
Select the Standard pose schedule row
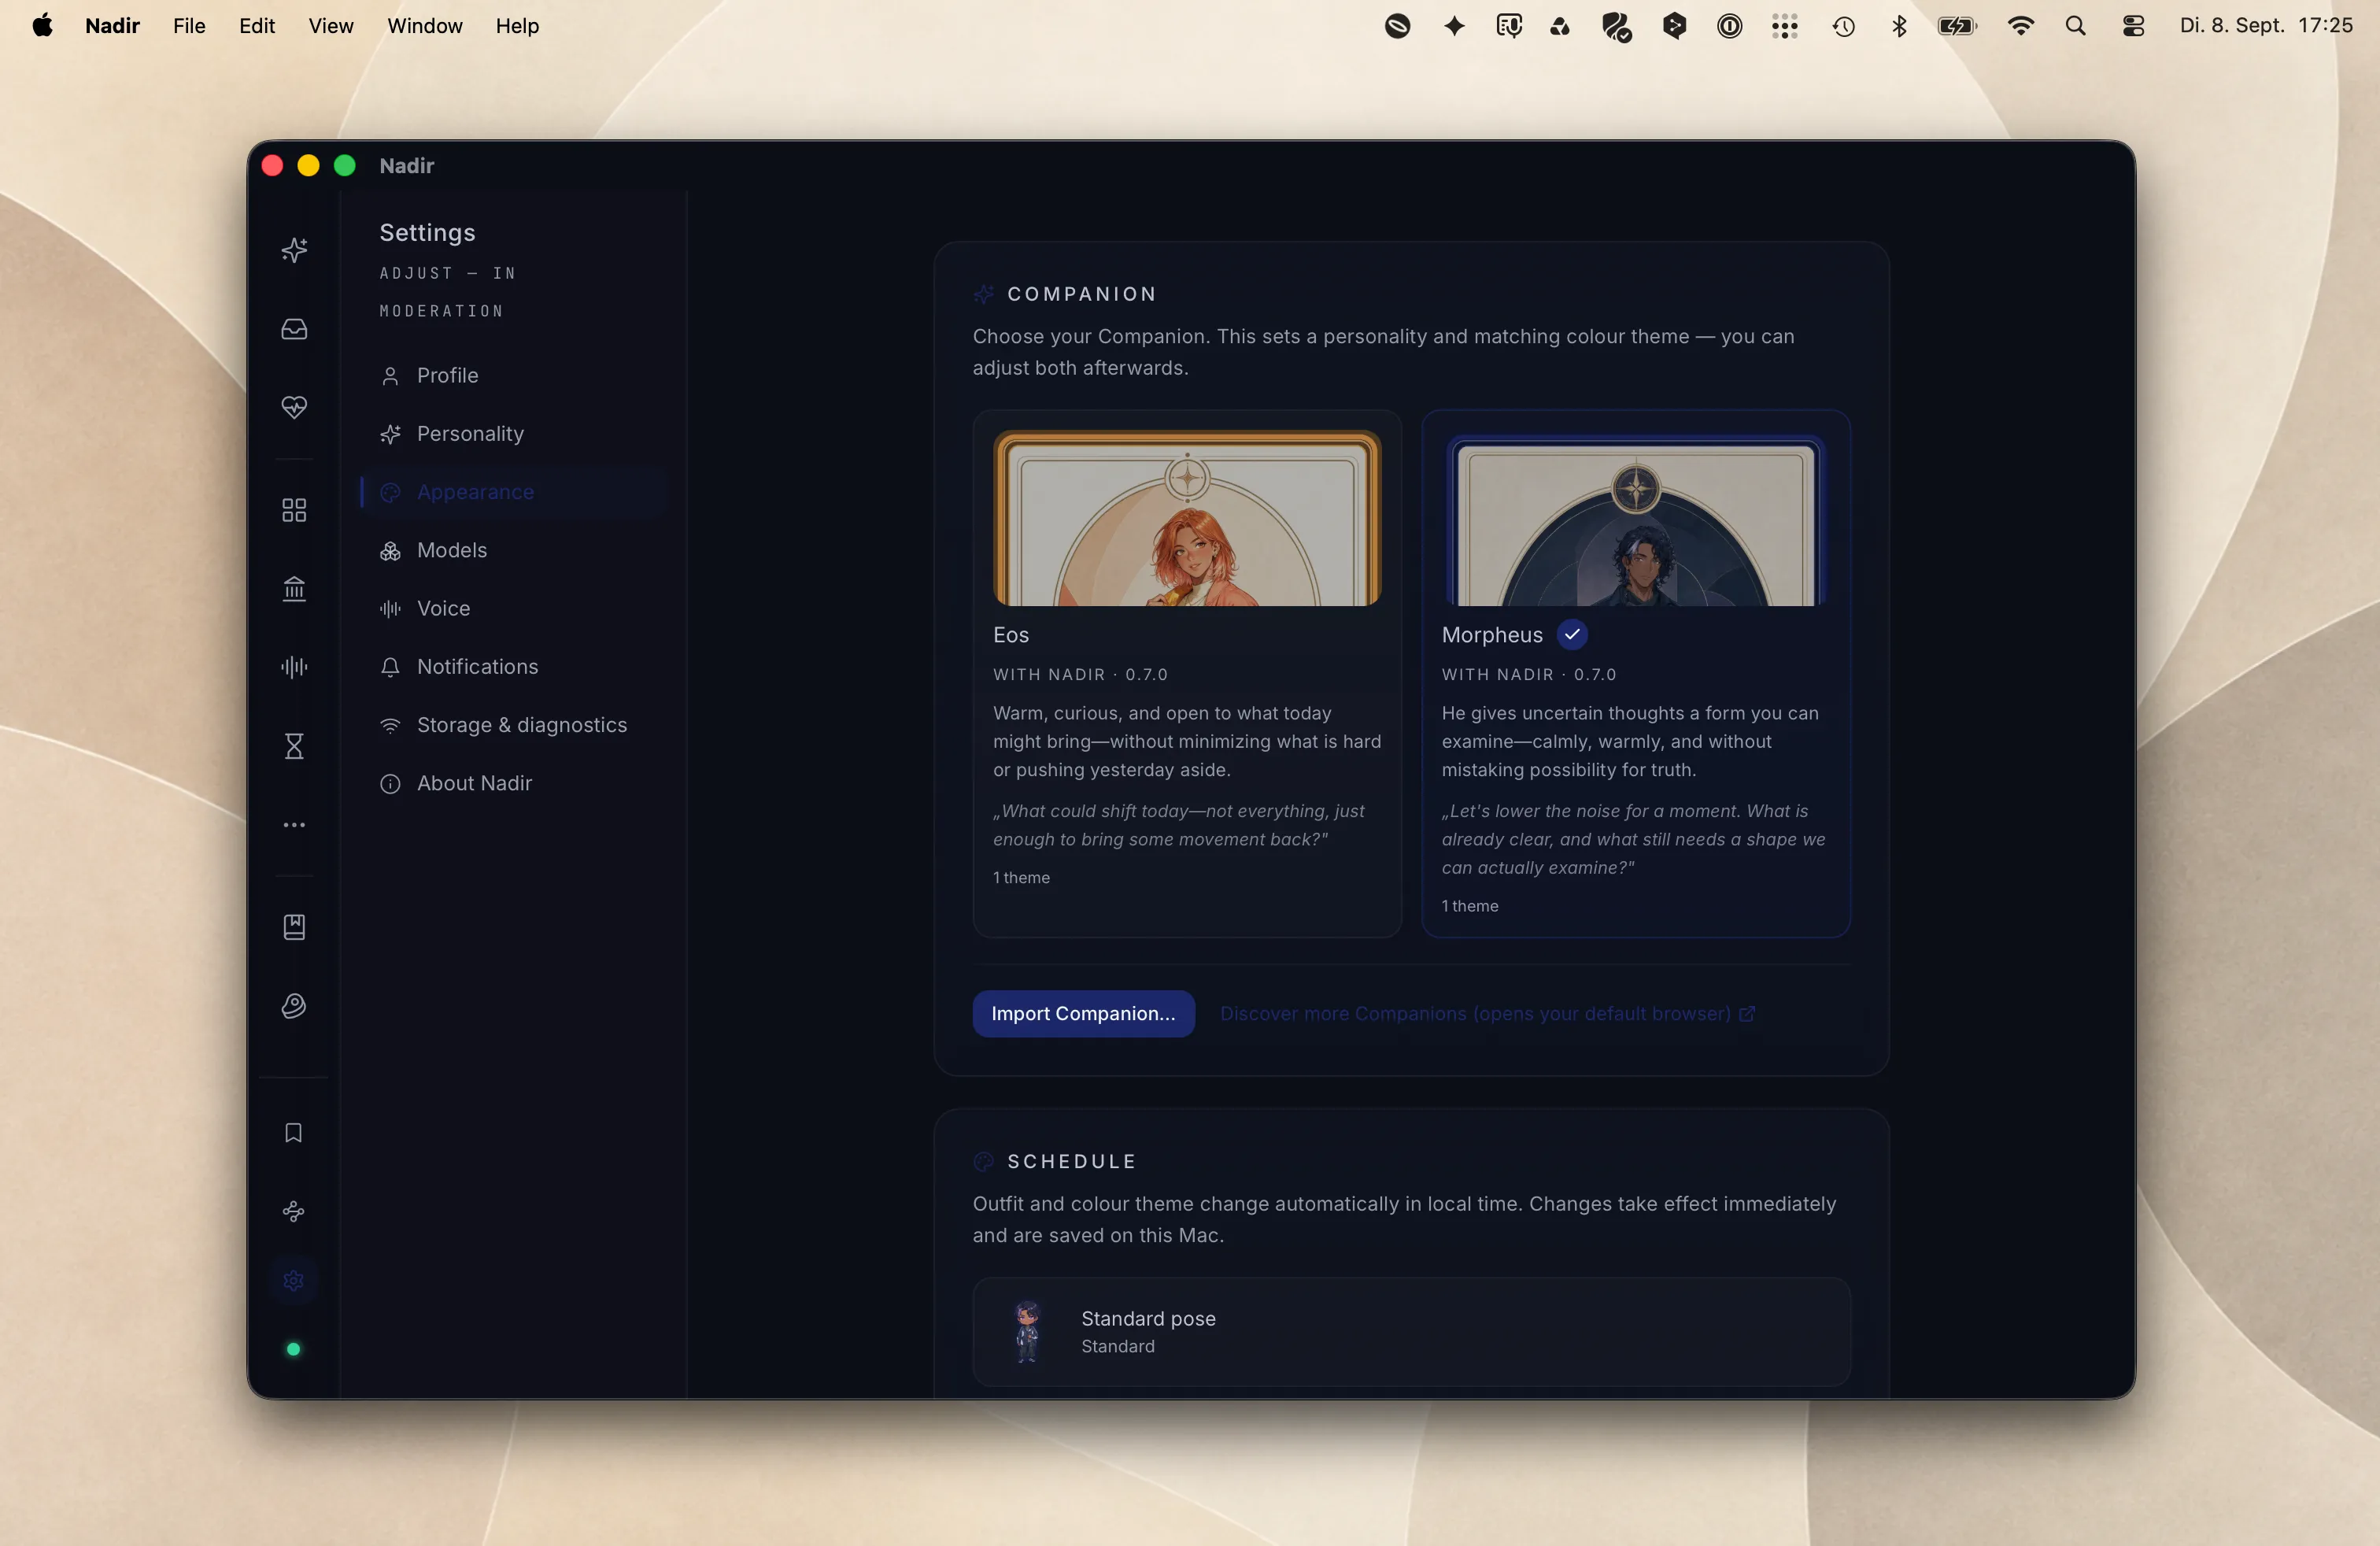click(1411, 1332)
